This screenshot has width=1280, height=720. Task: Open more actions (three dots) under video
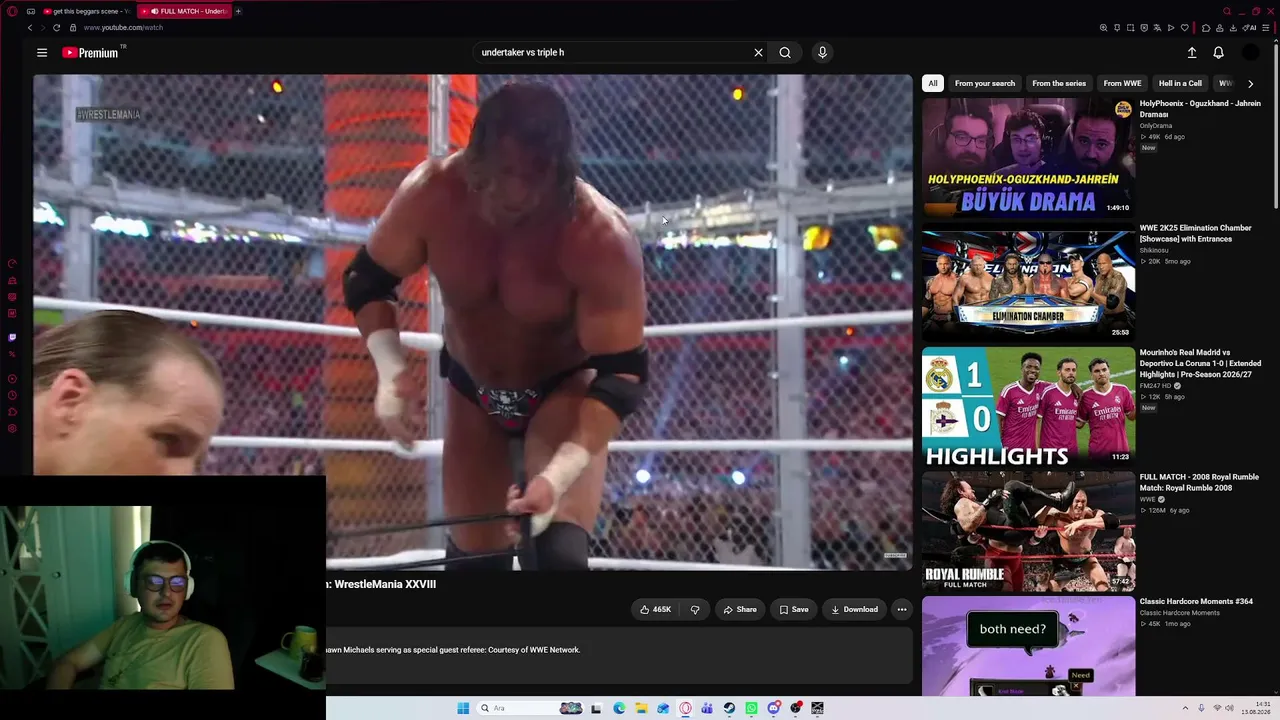point(902,609)
